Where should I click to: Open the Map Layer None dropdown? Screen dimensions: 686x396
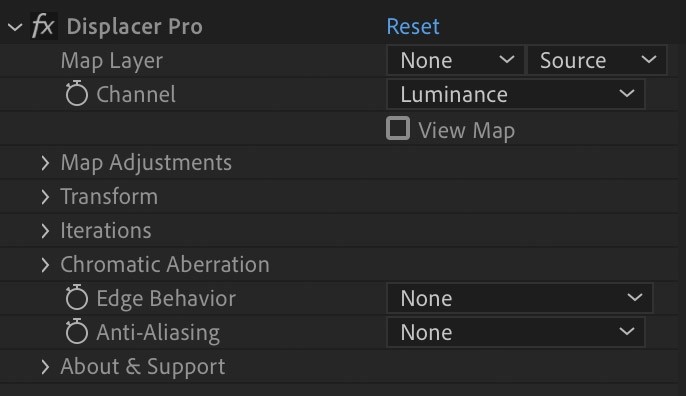pyautogui.click(x=455, y=60)
